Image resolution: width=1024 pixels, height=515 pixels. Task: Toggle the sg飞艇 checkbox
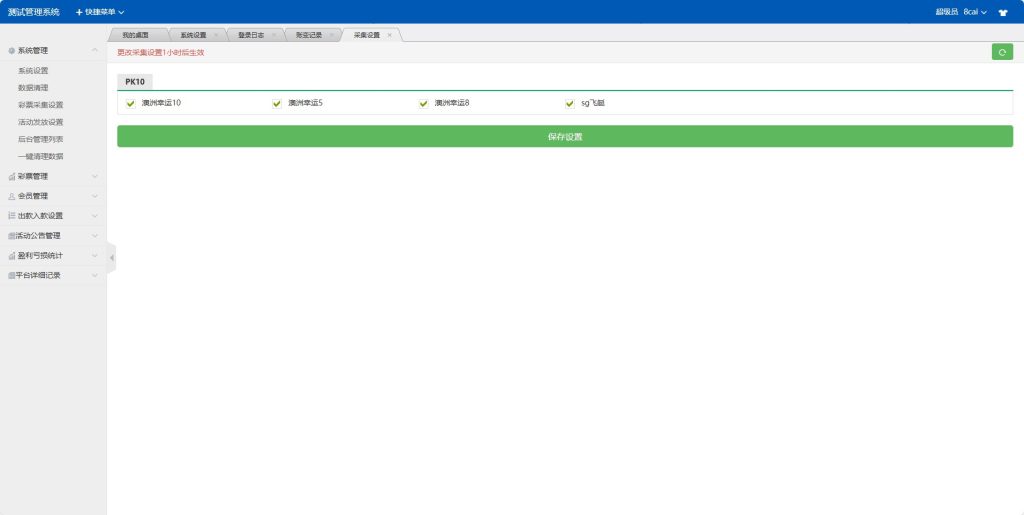(570, 103)
